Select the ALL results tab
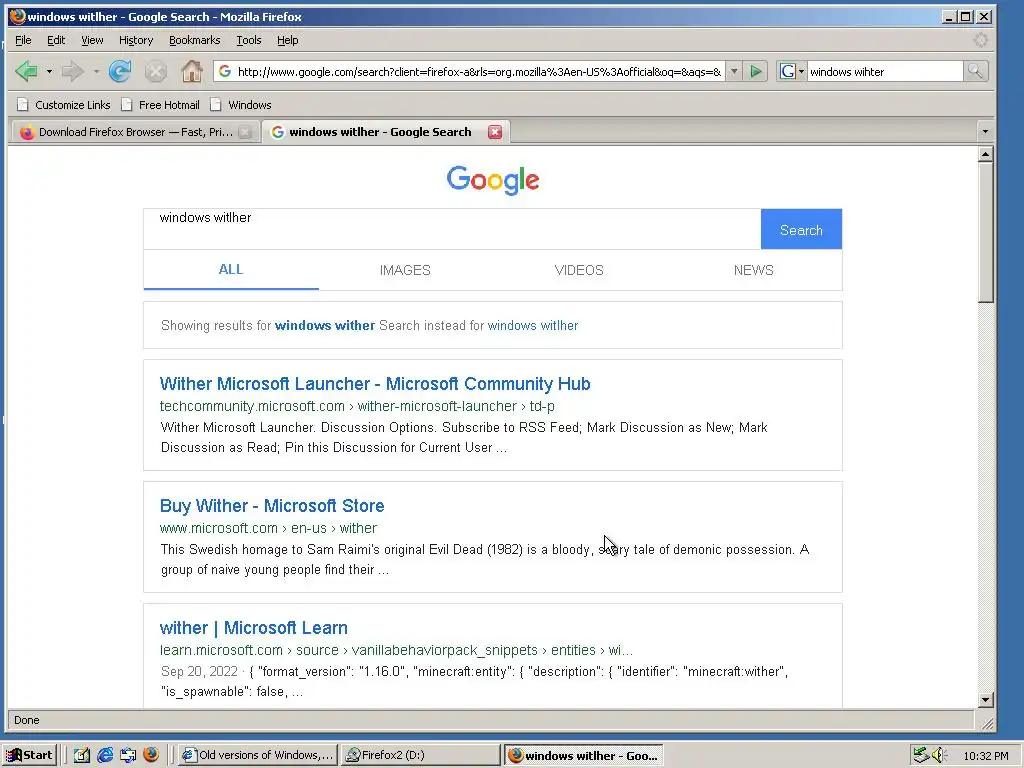Viewport: 1024px width, 768px height. [x=231, y=269]
